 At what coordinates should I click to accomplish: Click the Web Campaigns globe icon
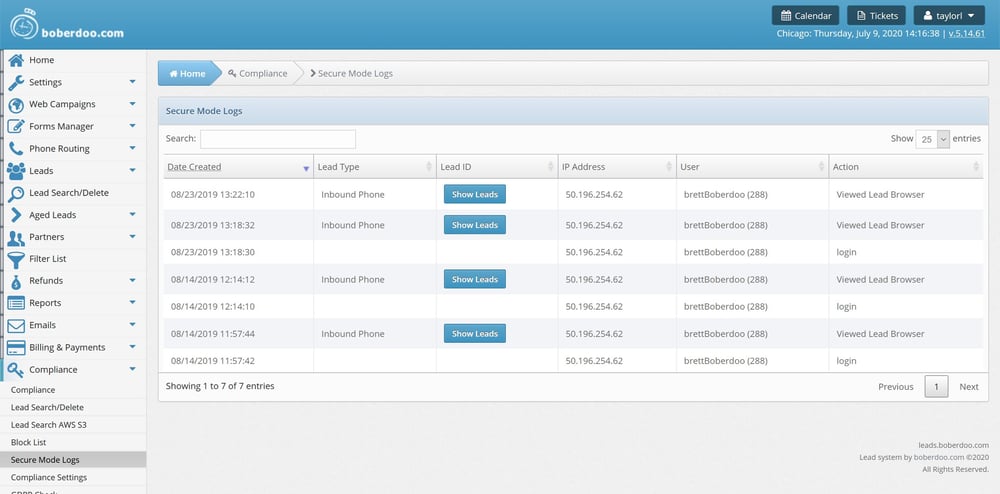16,104
